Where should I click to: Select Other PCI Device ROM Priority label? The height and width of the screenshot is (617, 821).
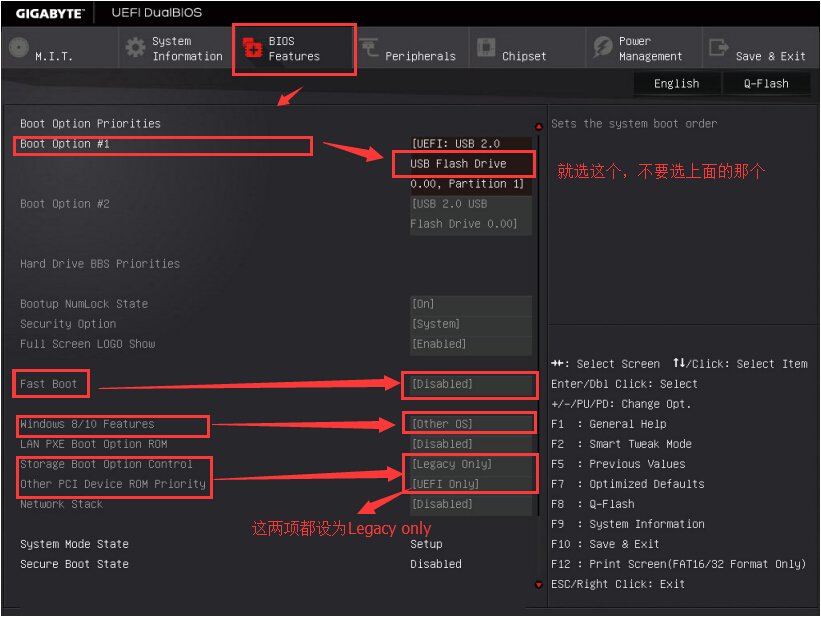[x=113, y=484]
